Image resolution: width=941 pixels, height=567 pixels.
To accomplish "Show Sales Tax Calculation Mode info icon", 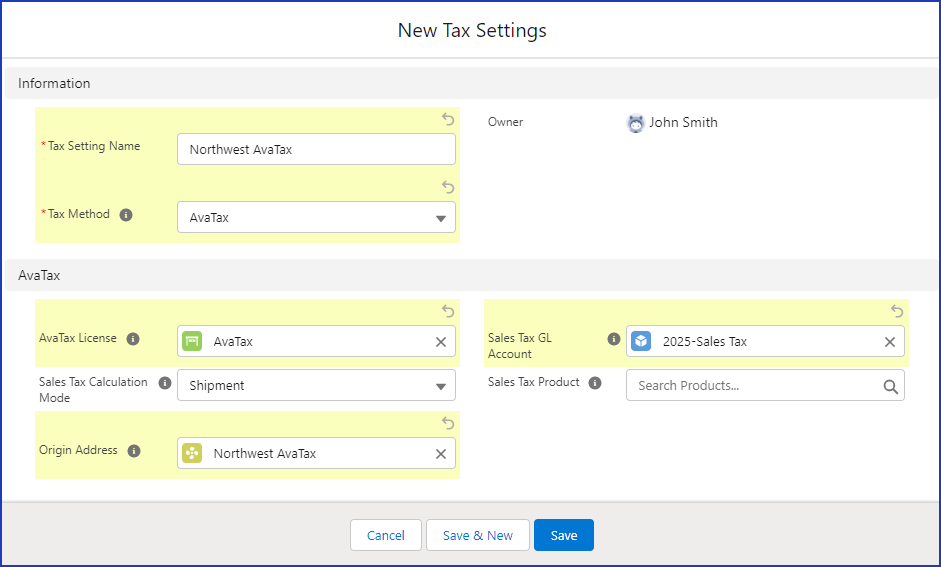I will (164, 383).
